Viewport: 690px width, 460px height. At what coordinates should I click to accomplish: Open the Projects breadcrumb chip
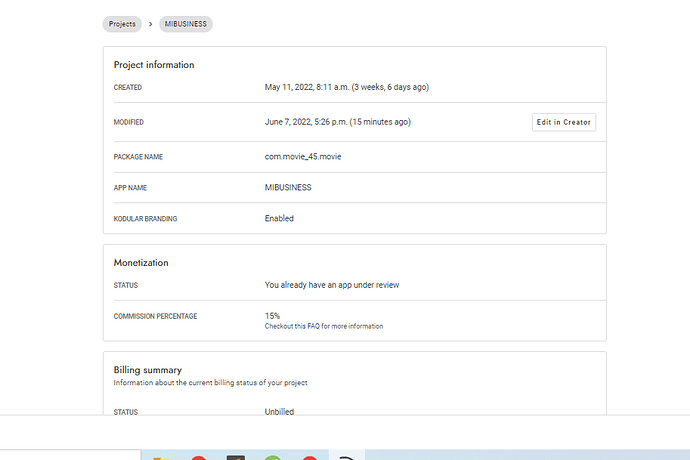click(x=122, y=24)
